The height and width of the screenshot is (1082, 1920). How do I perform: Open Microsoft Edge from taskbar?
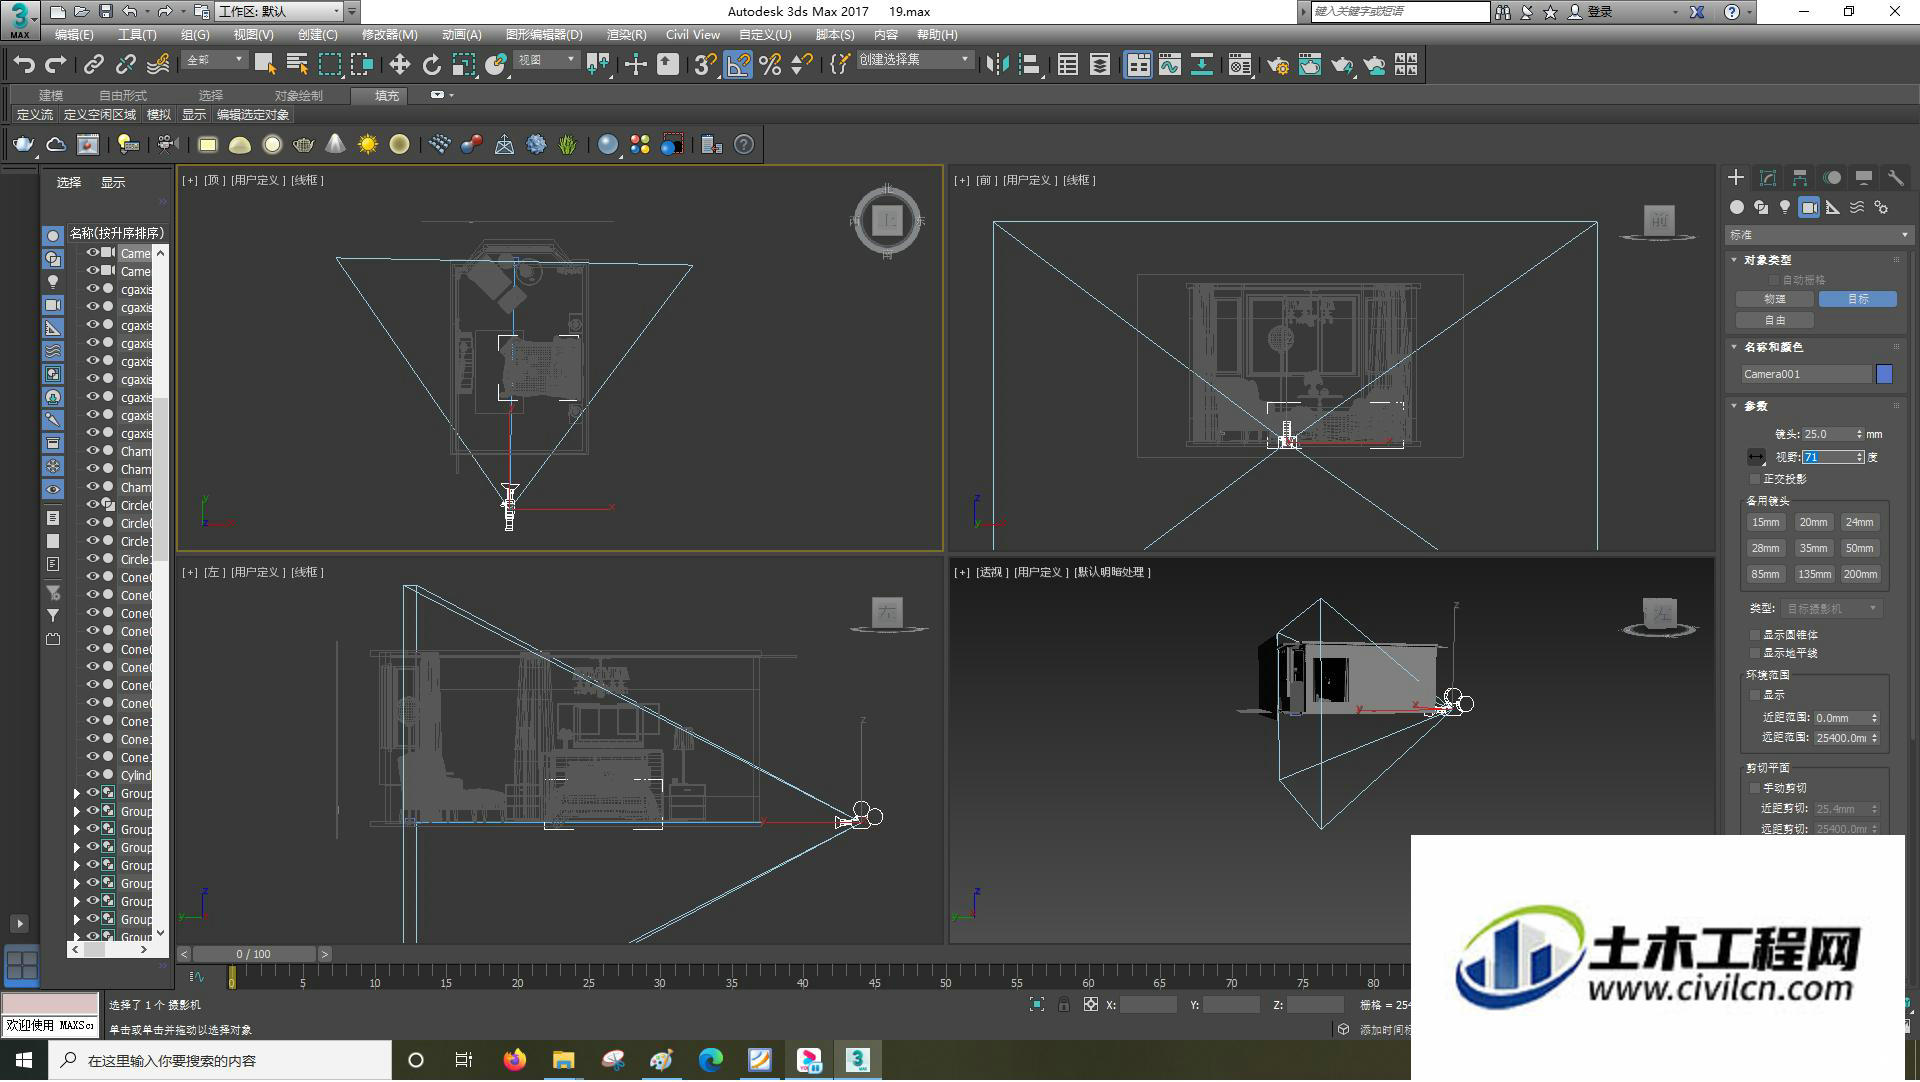711,1060
